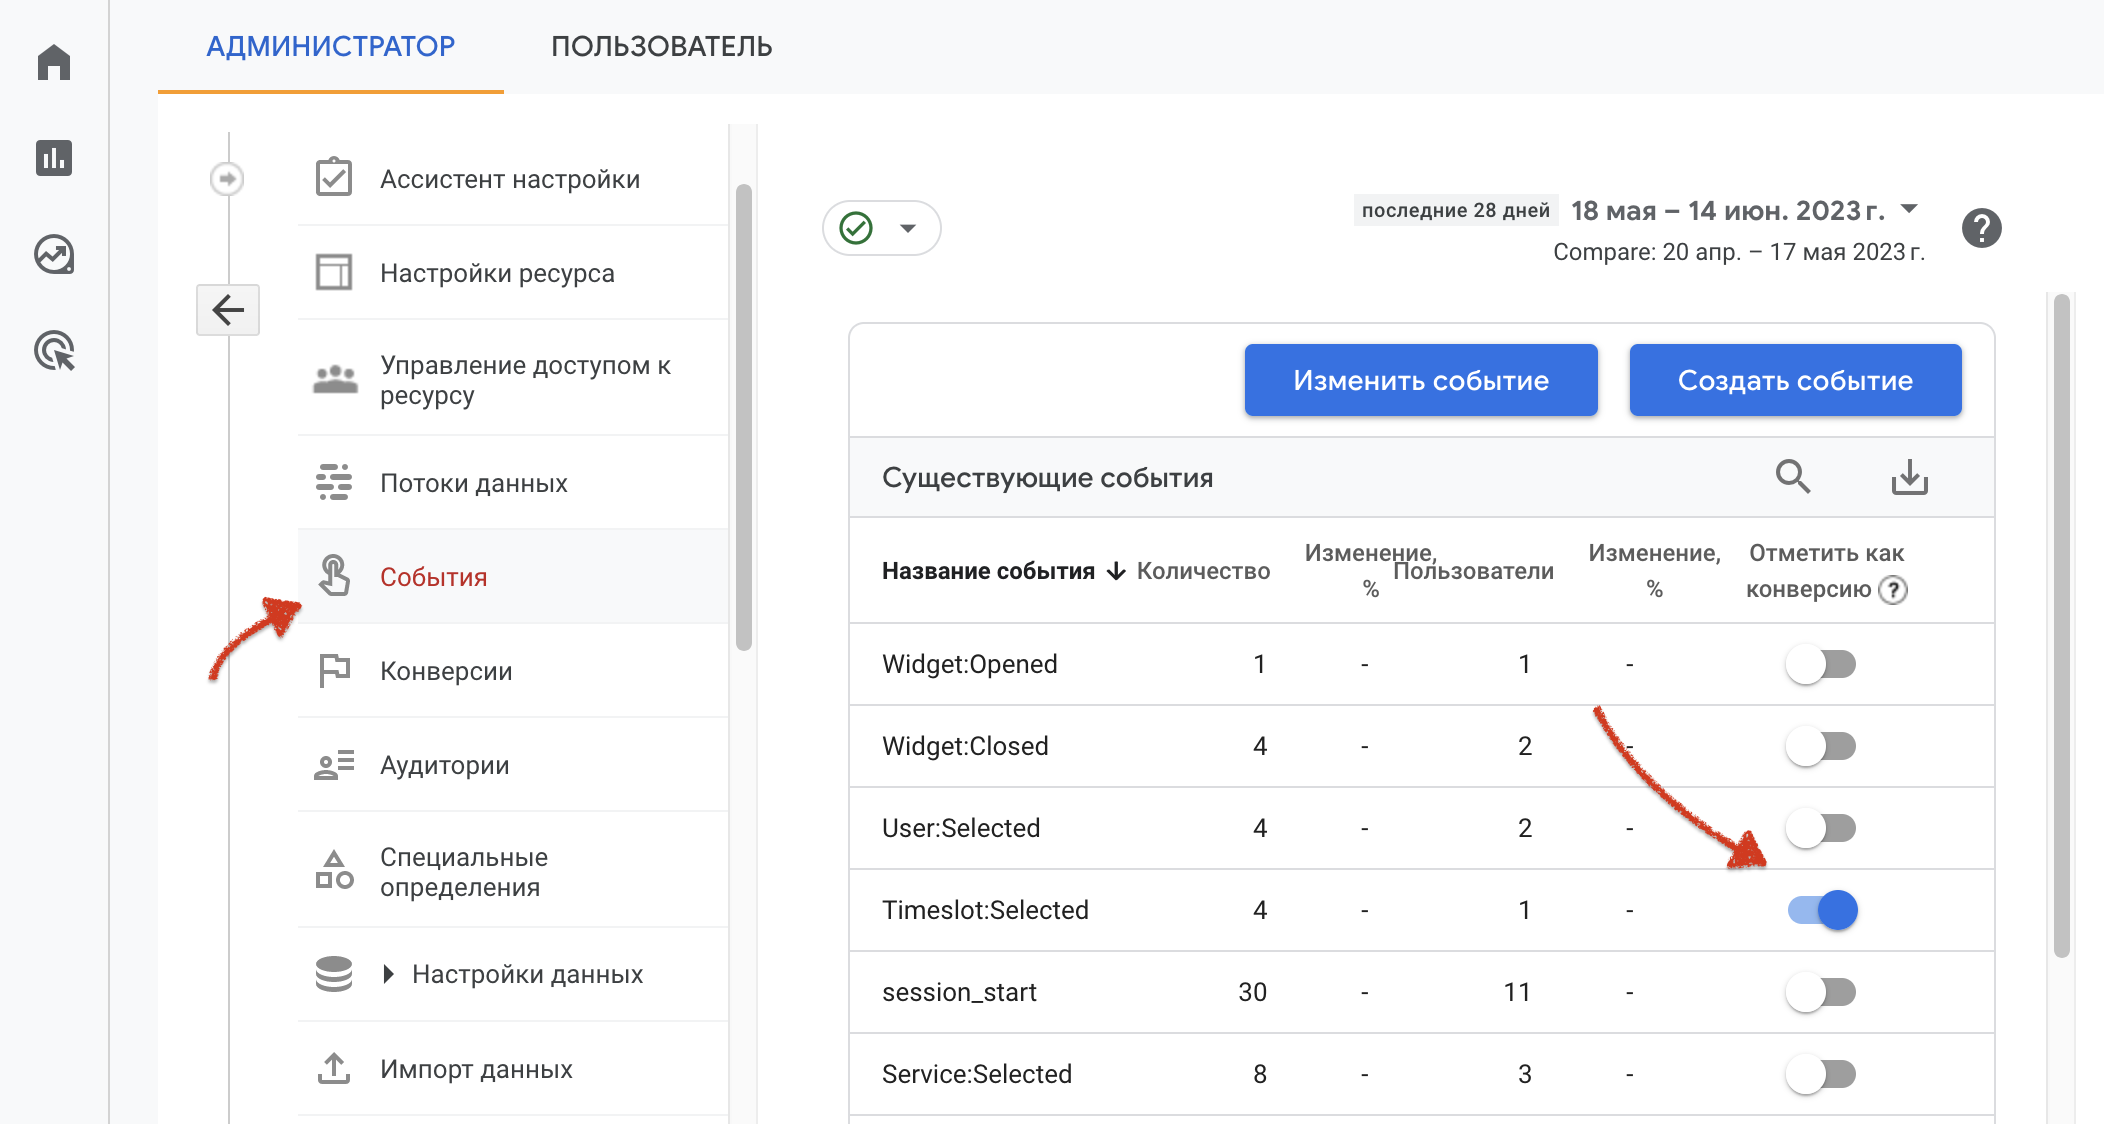Click the Импорт данных upload icon
The height and width of the screenshot is (1124, 2104).
pyautogui.click(x=334, y=1068)
